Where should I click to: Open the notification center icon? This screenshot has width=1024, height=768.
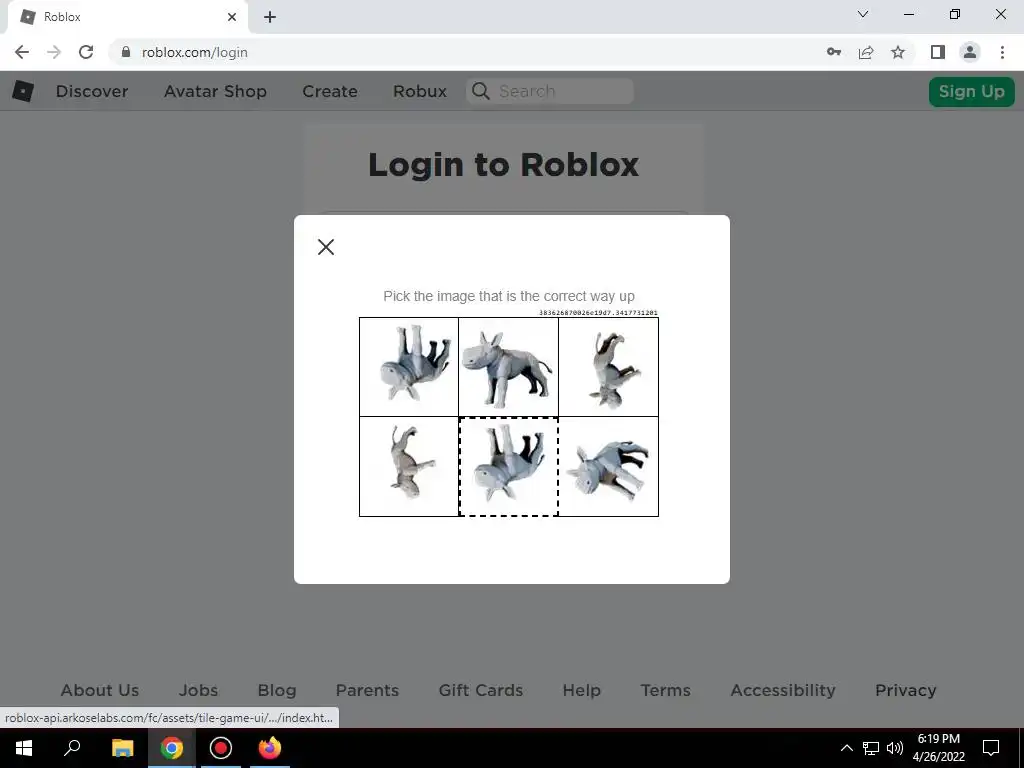coord(991,748)
